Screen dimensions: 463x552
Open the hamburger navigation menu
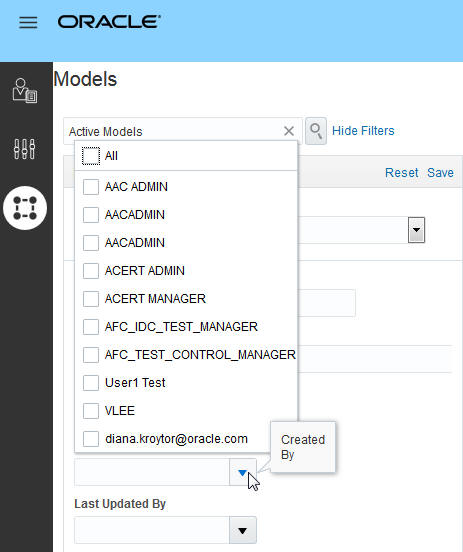(28, 22)
